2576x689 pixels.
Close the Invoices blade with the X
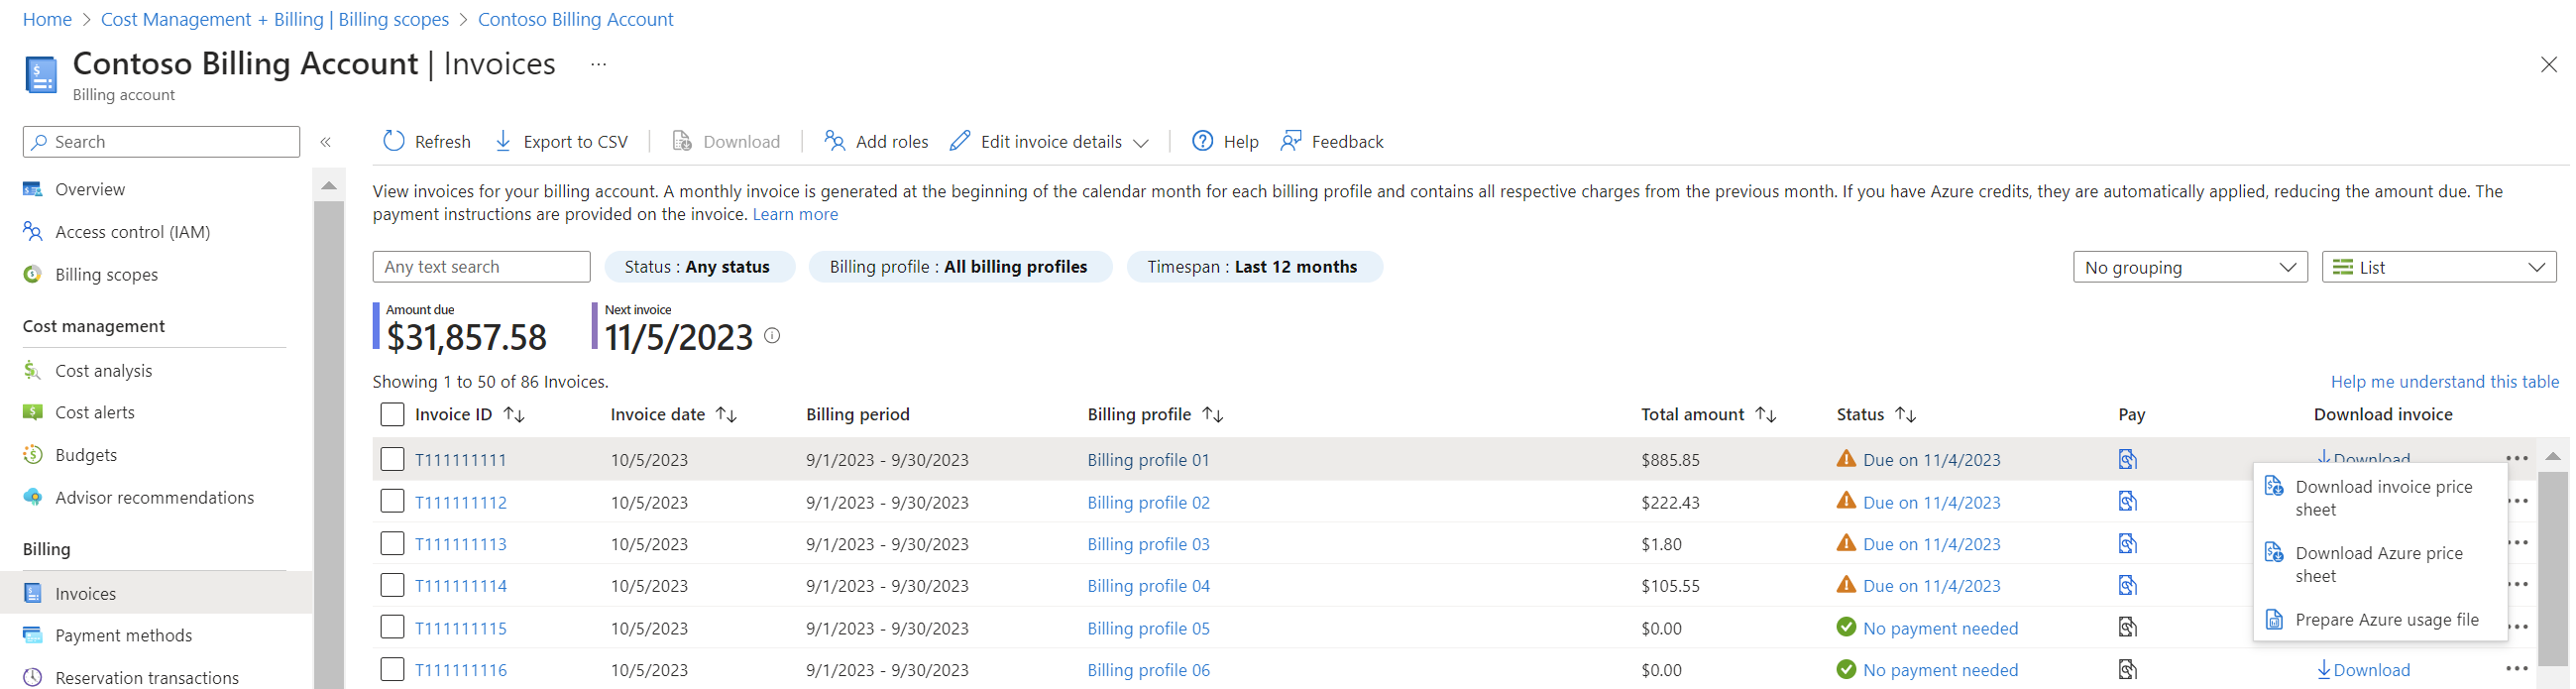point(2548,65)
